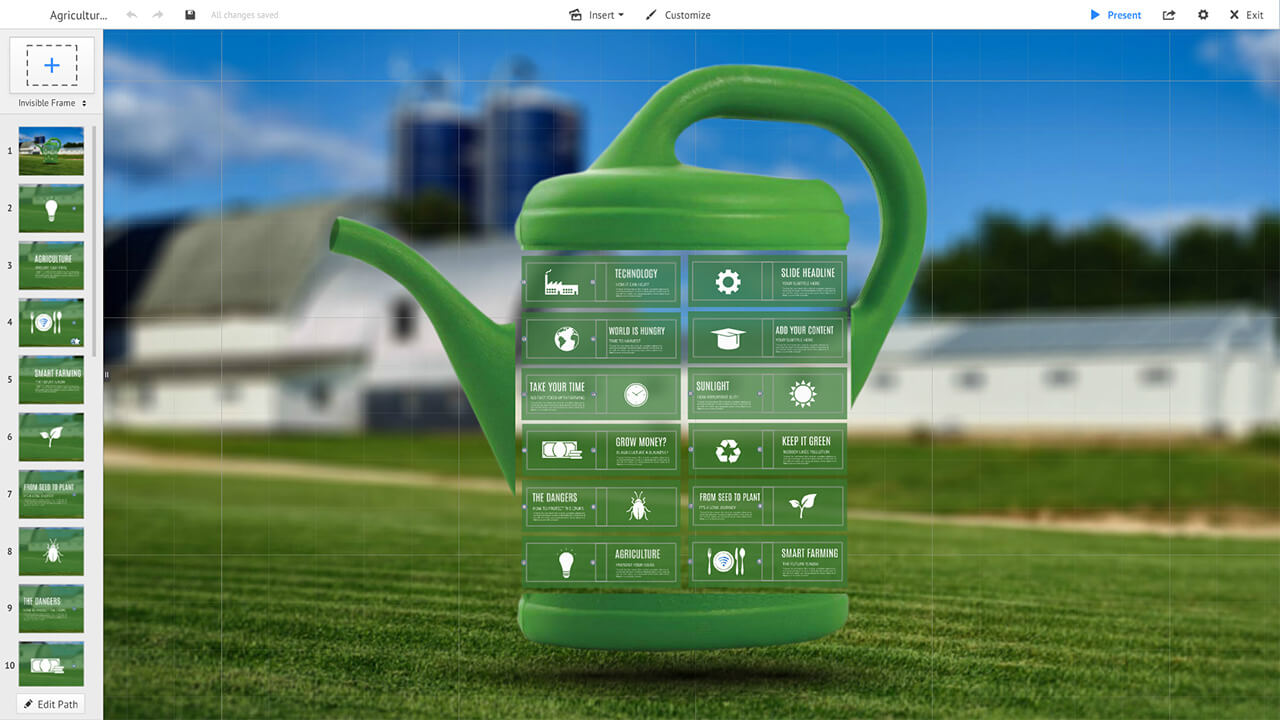The width and height of the screenshot is (1280, 720).
Task: Open the Insert dropdown menu
Action: click(596, 15)
